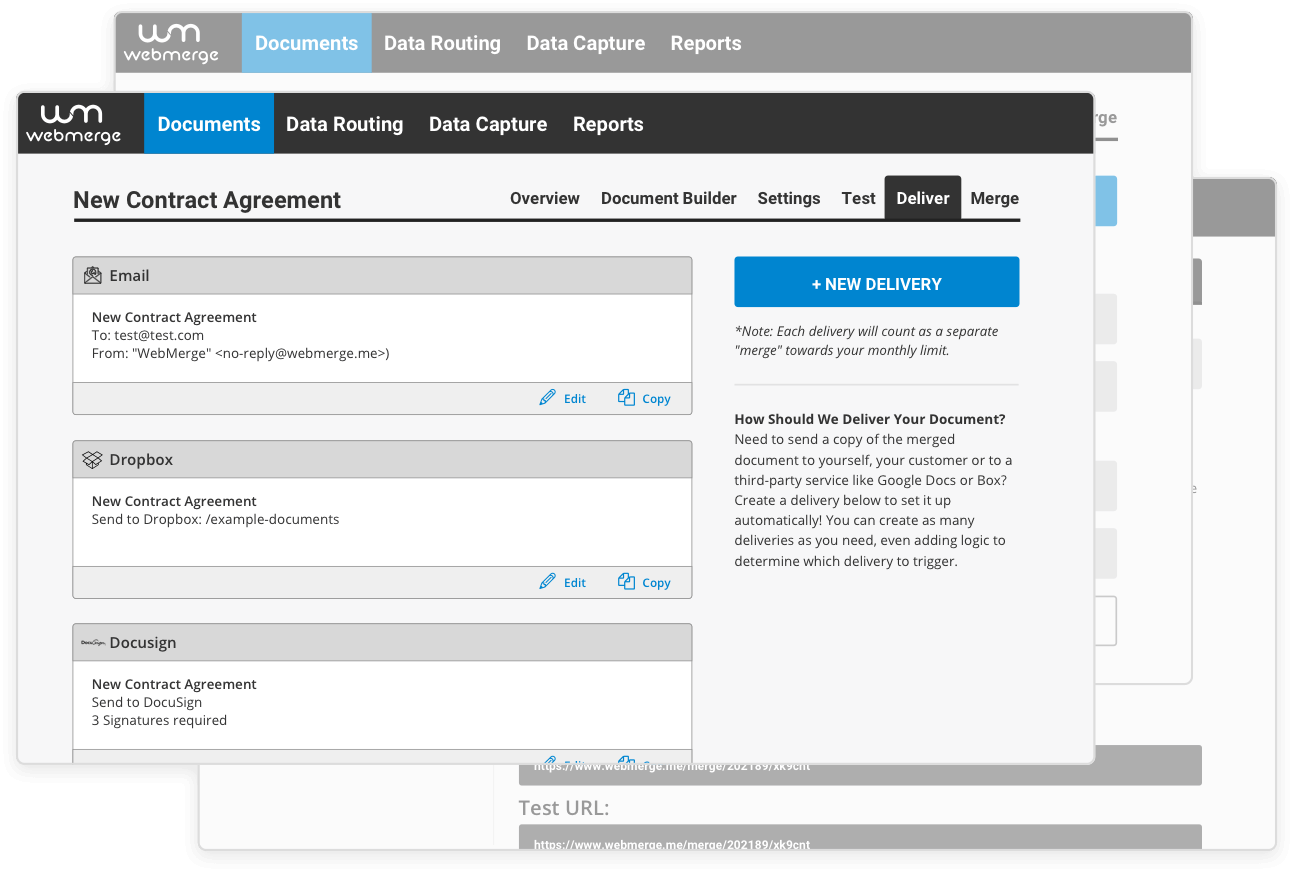
Task: Switch to the Merge tab
Action: click(x=995, y=198)
